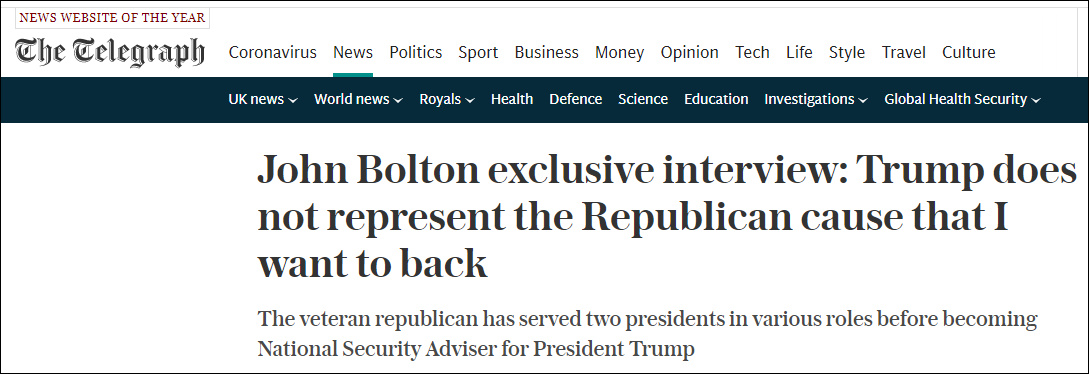Image resolution: width=1089 pixels, height=374 pixels.
Task: Open the Sport section
Action: coord(478,52)
